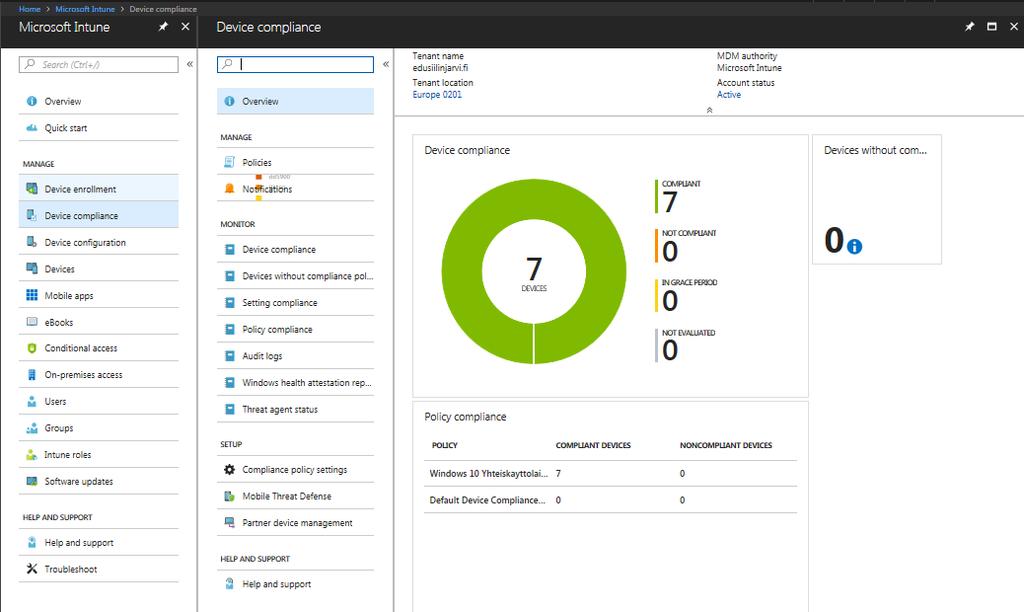The image size is (1024, 612).
Task: Click the Noncompliant devices column header
Action: 726,445
